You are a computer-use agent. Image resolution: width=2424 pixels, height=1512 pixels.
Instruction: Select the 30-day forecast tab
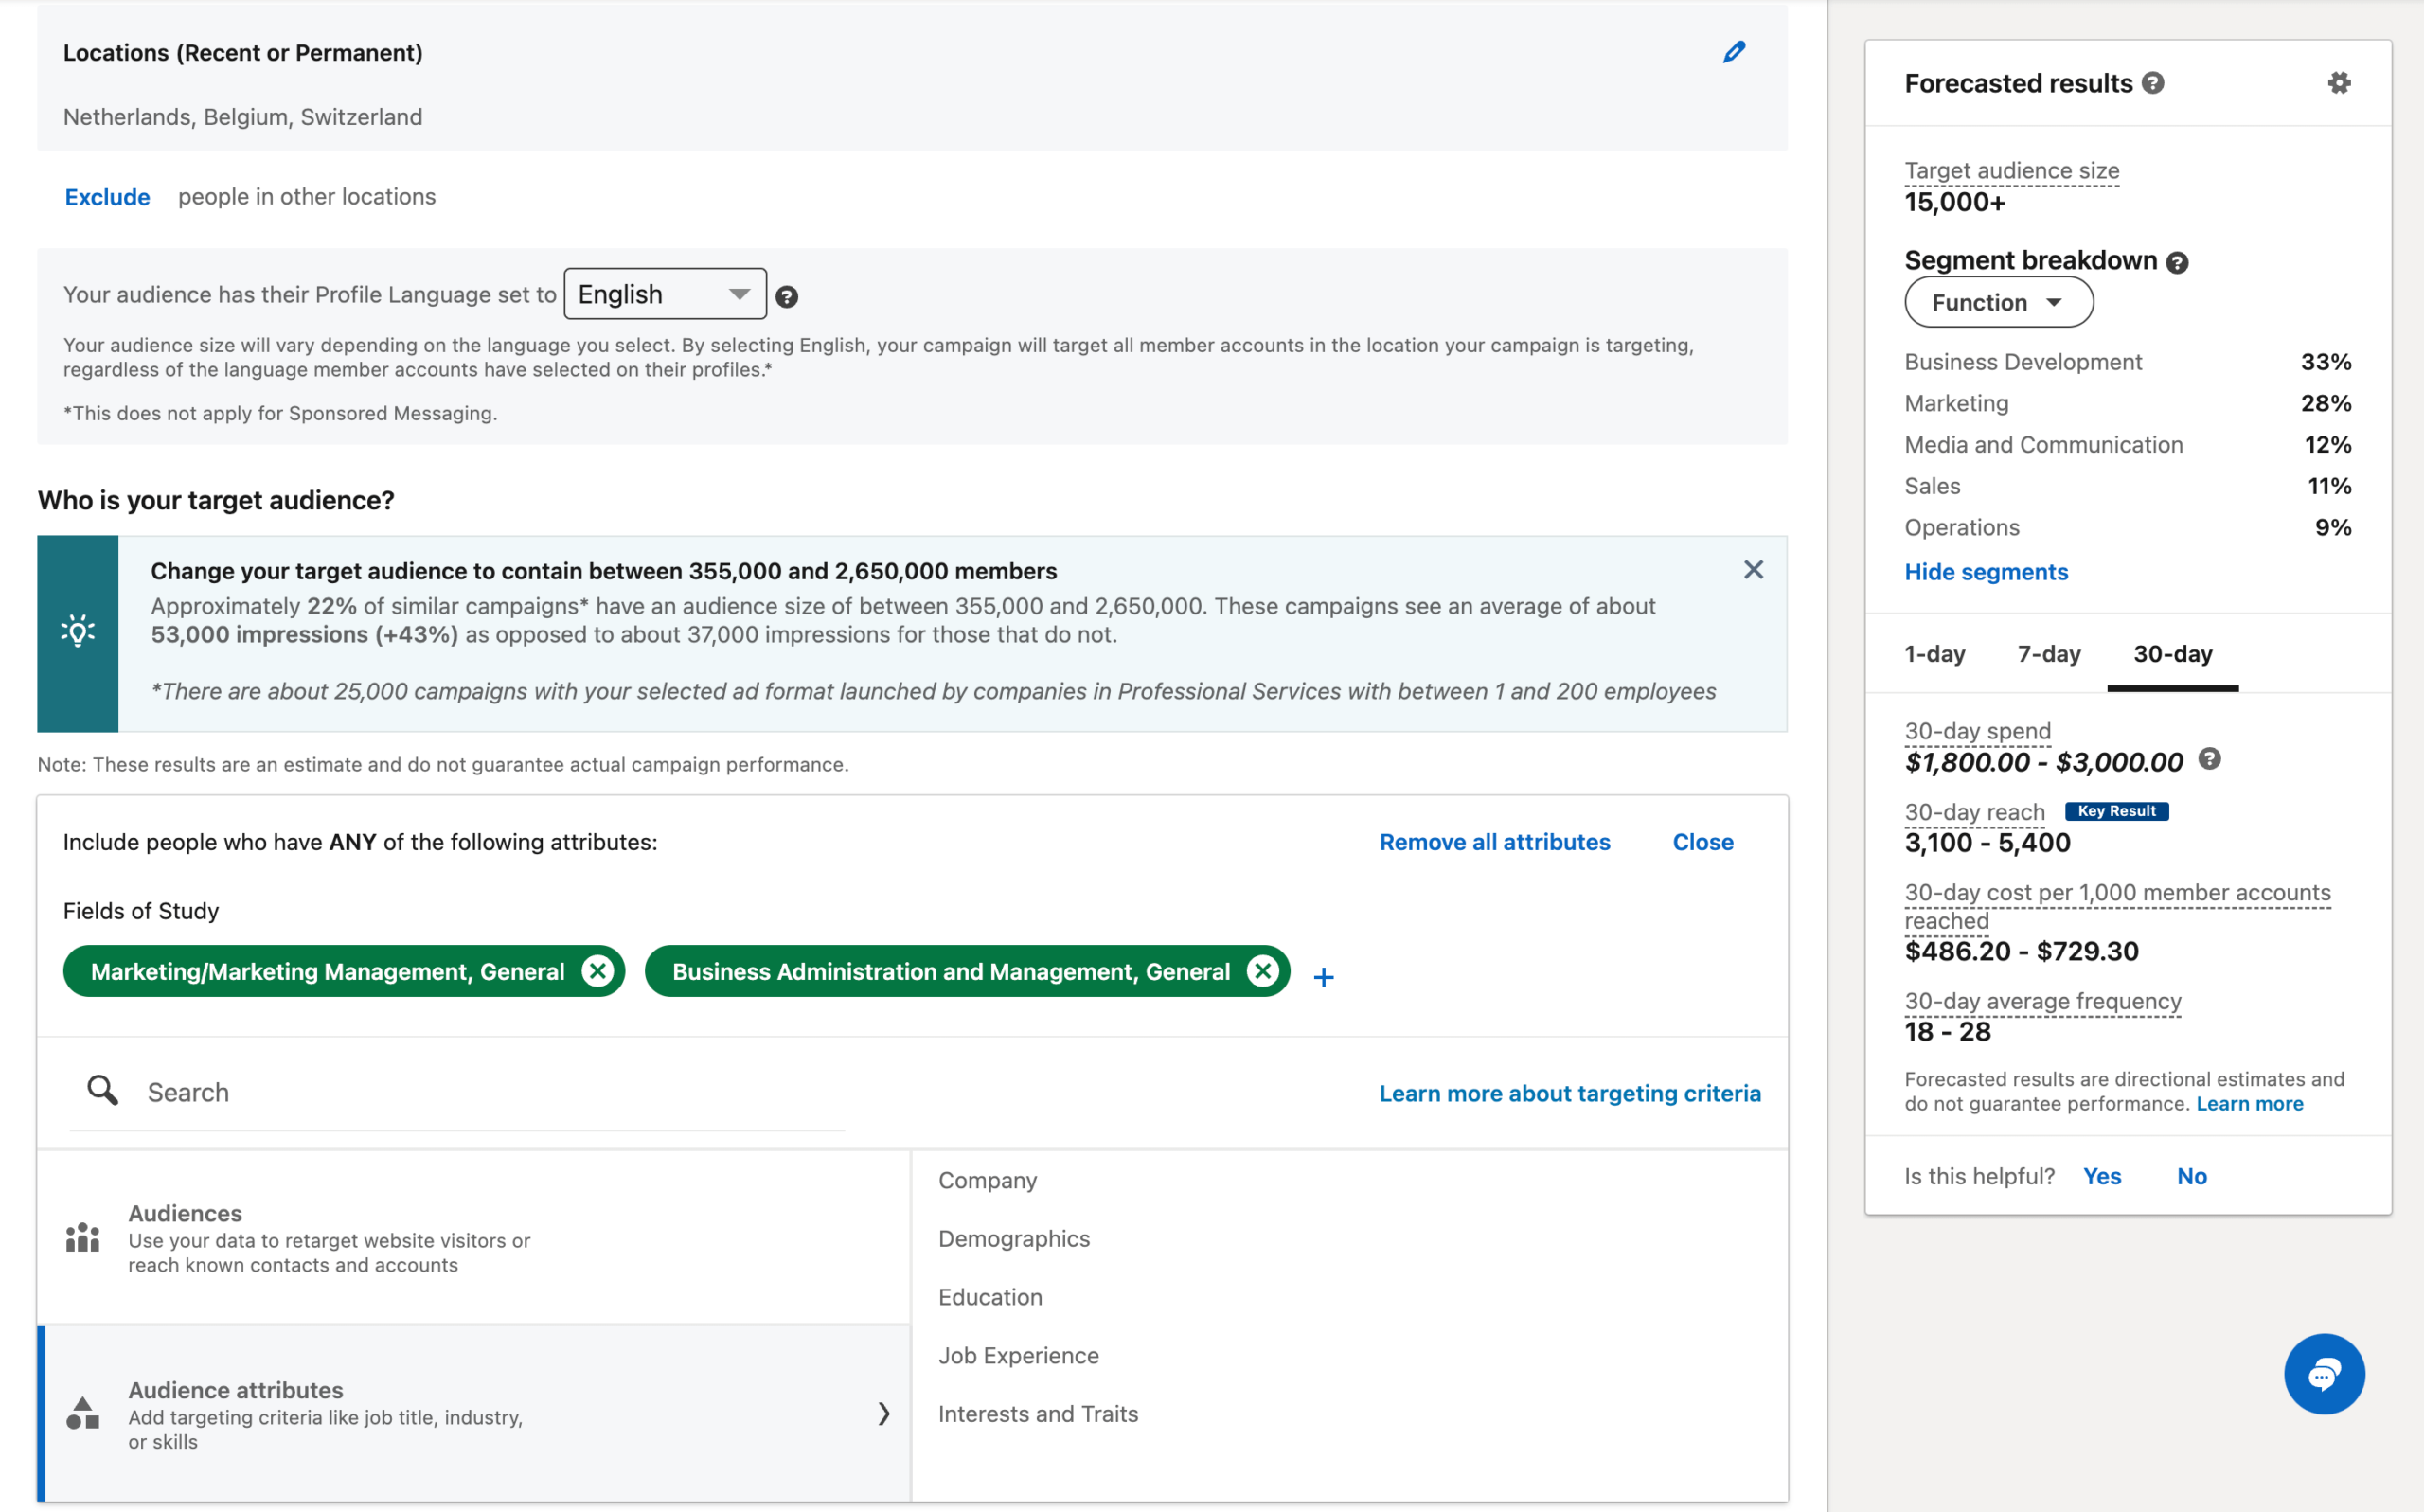2172,654
